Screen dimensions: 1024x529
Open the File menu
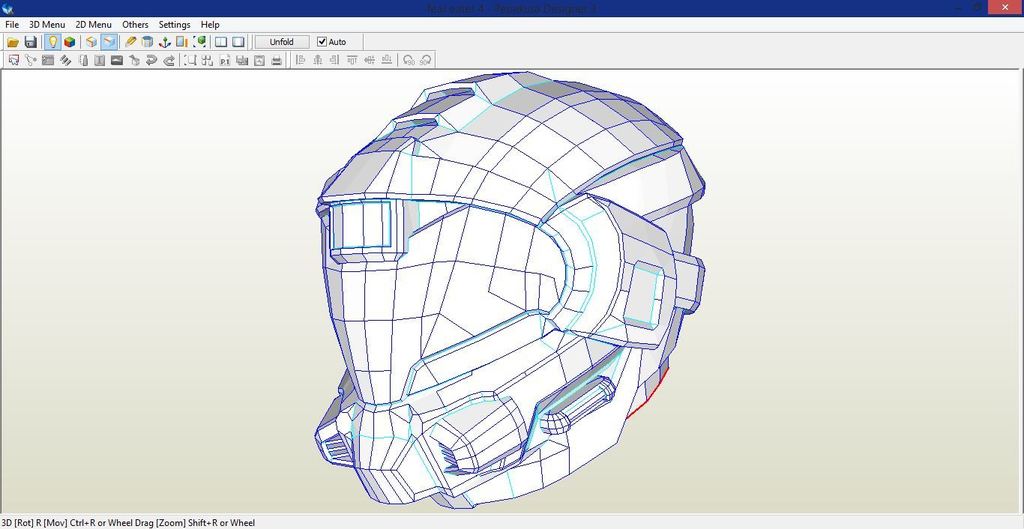[x=12, y=24]
